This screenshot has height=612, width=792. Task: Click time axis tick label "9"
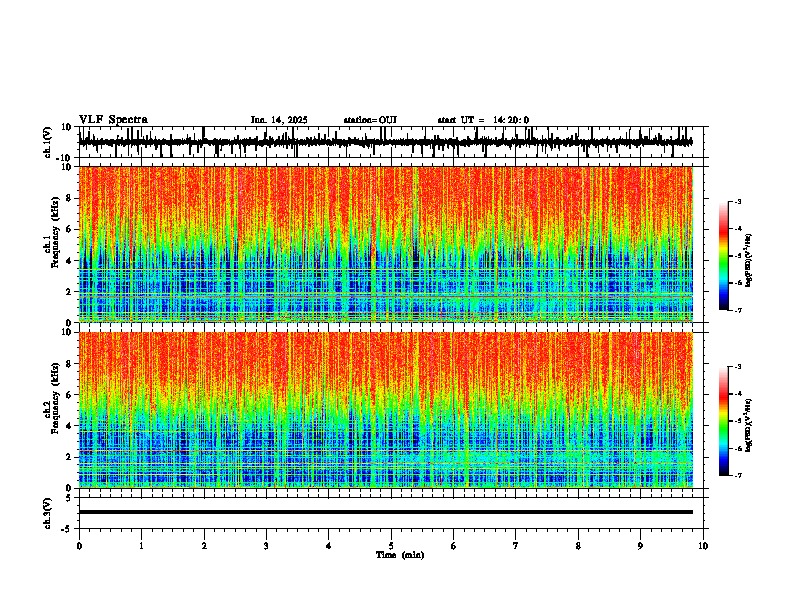click(640, 546)
